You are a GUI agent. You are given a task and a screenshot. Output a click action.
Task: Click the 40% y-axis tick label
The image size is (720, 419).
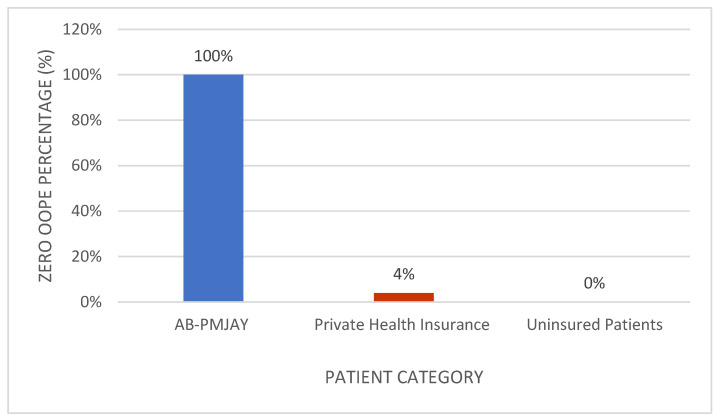(x=86, y=211)
